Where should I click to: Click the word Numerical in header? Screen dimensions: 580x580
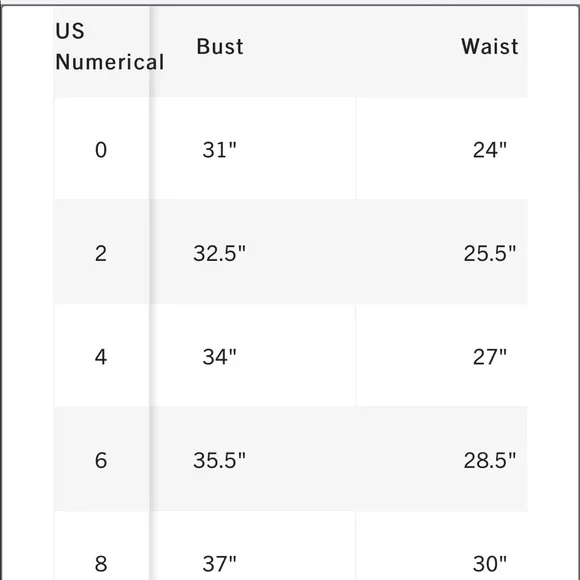coord(109,62)
